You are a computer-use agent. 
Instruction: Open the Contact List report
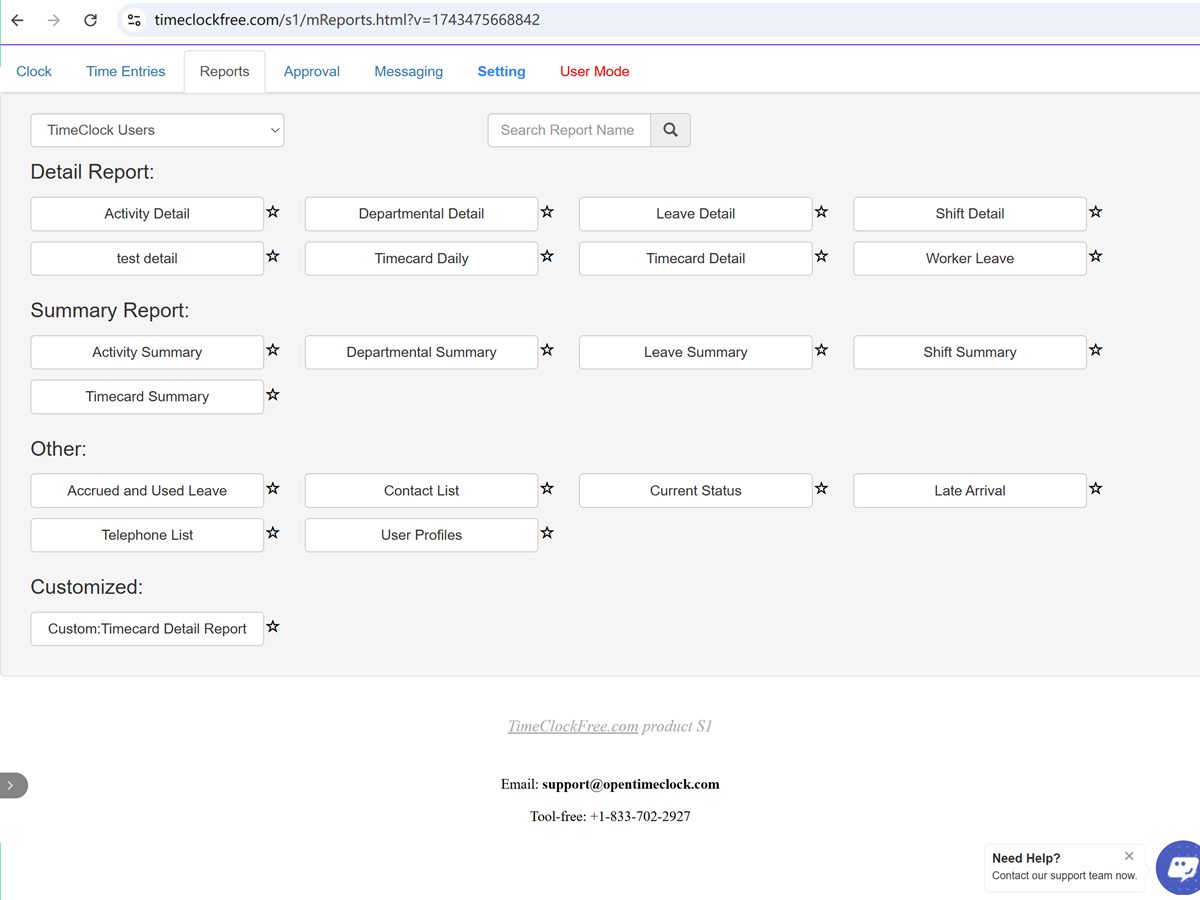[x=421, y=491]
